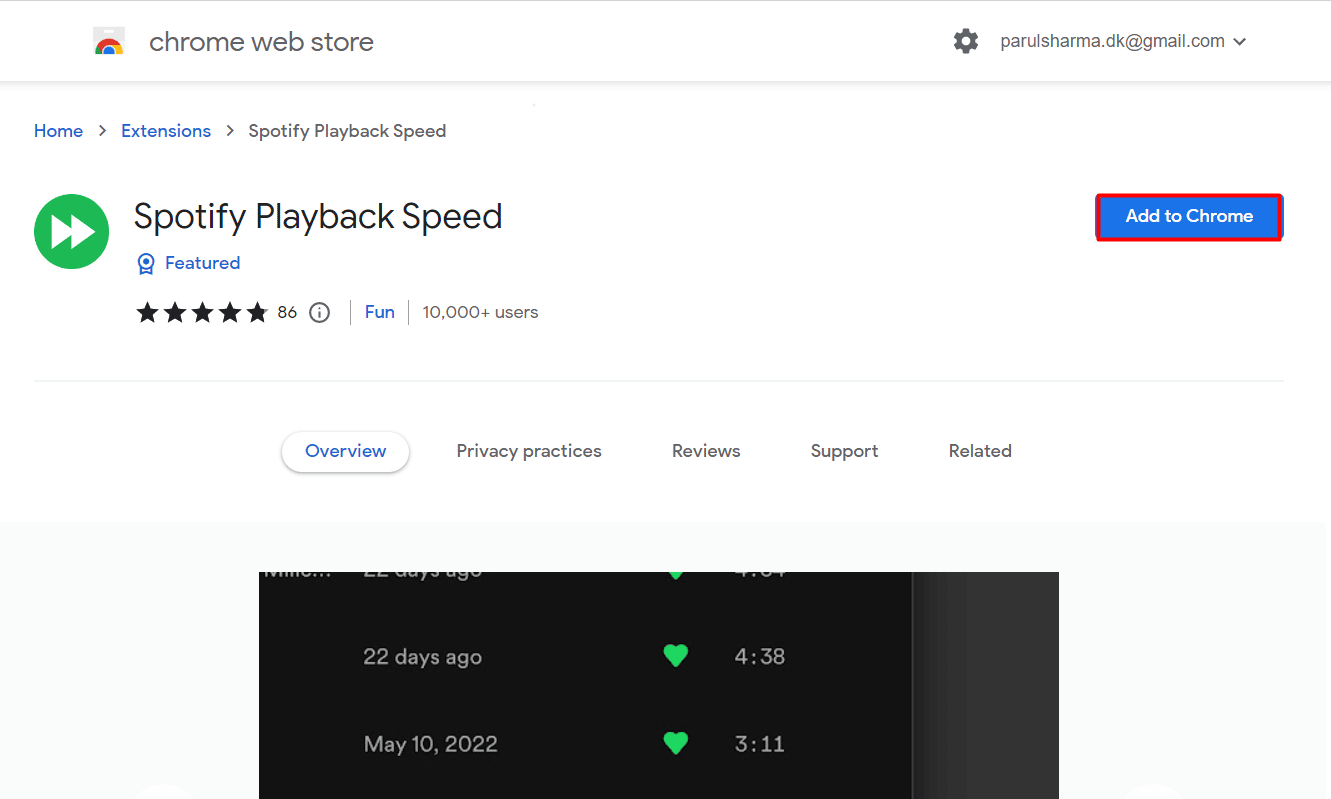Click the Featured badge icon
This screenshot has height=799, width=1331.
coord(146,263)
